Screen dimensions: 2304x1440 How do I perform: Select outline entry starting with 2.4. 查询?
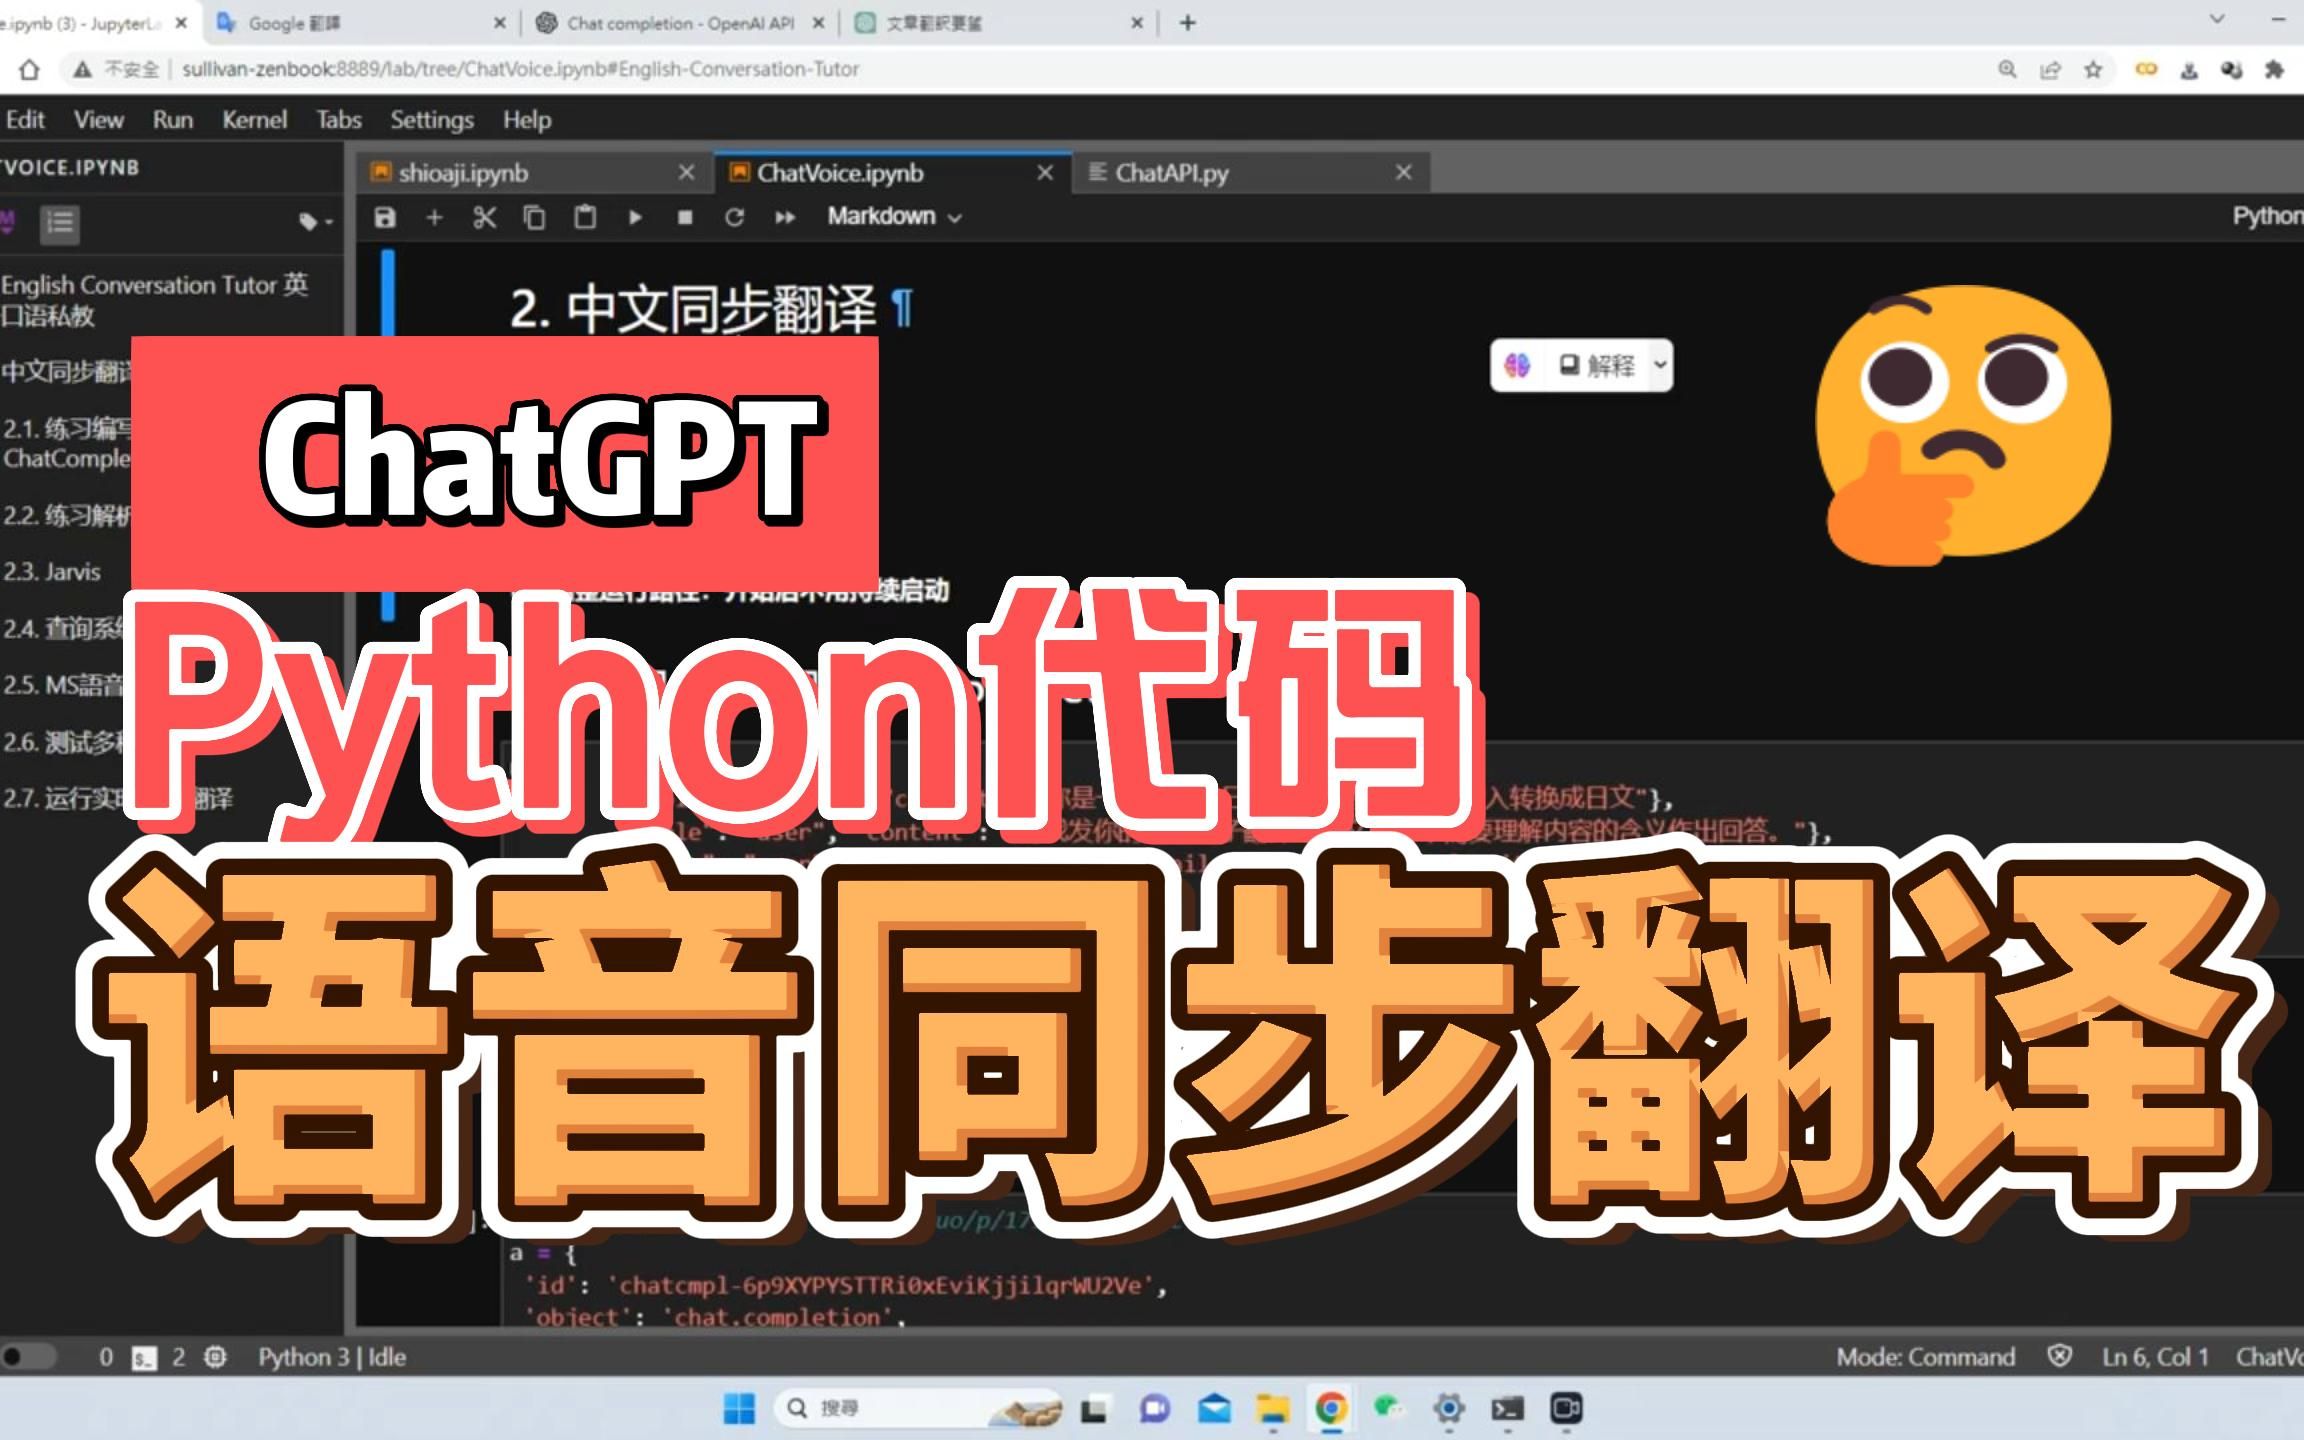tap(64, 628)
